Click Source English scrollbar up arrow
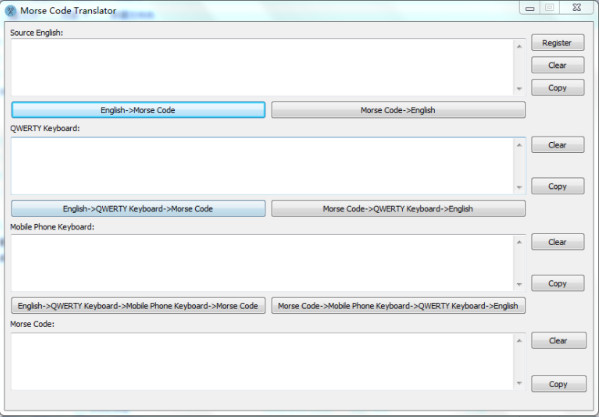Screen dimensions: 599x417 (519, 47)
